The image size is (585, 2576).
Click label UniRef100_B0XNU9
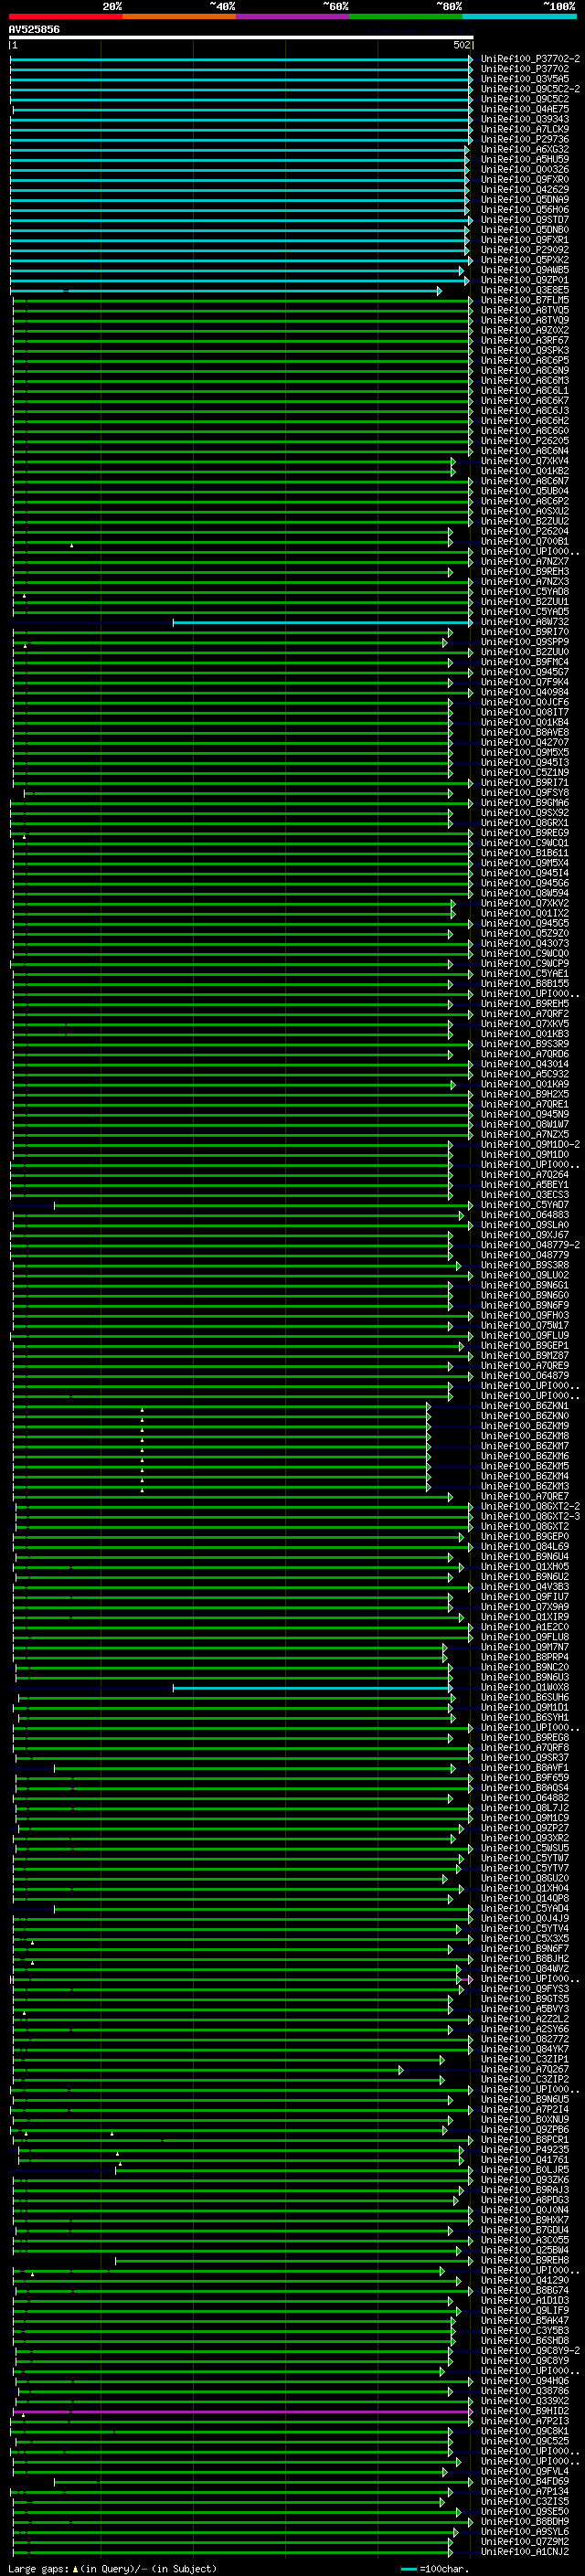(525, 2119)
